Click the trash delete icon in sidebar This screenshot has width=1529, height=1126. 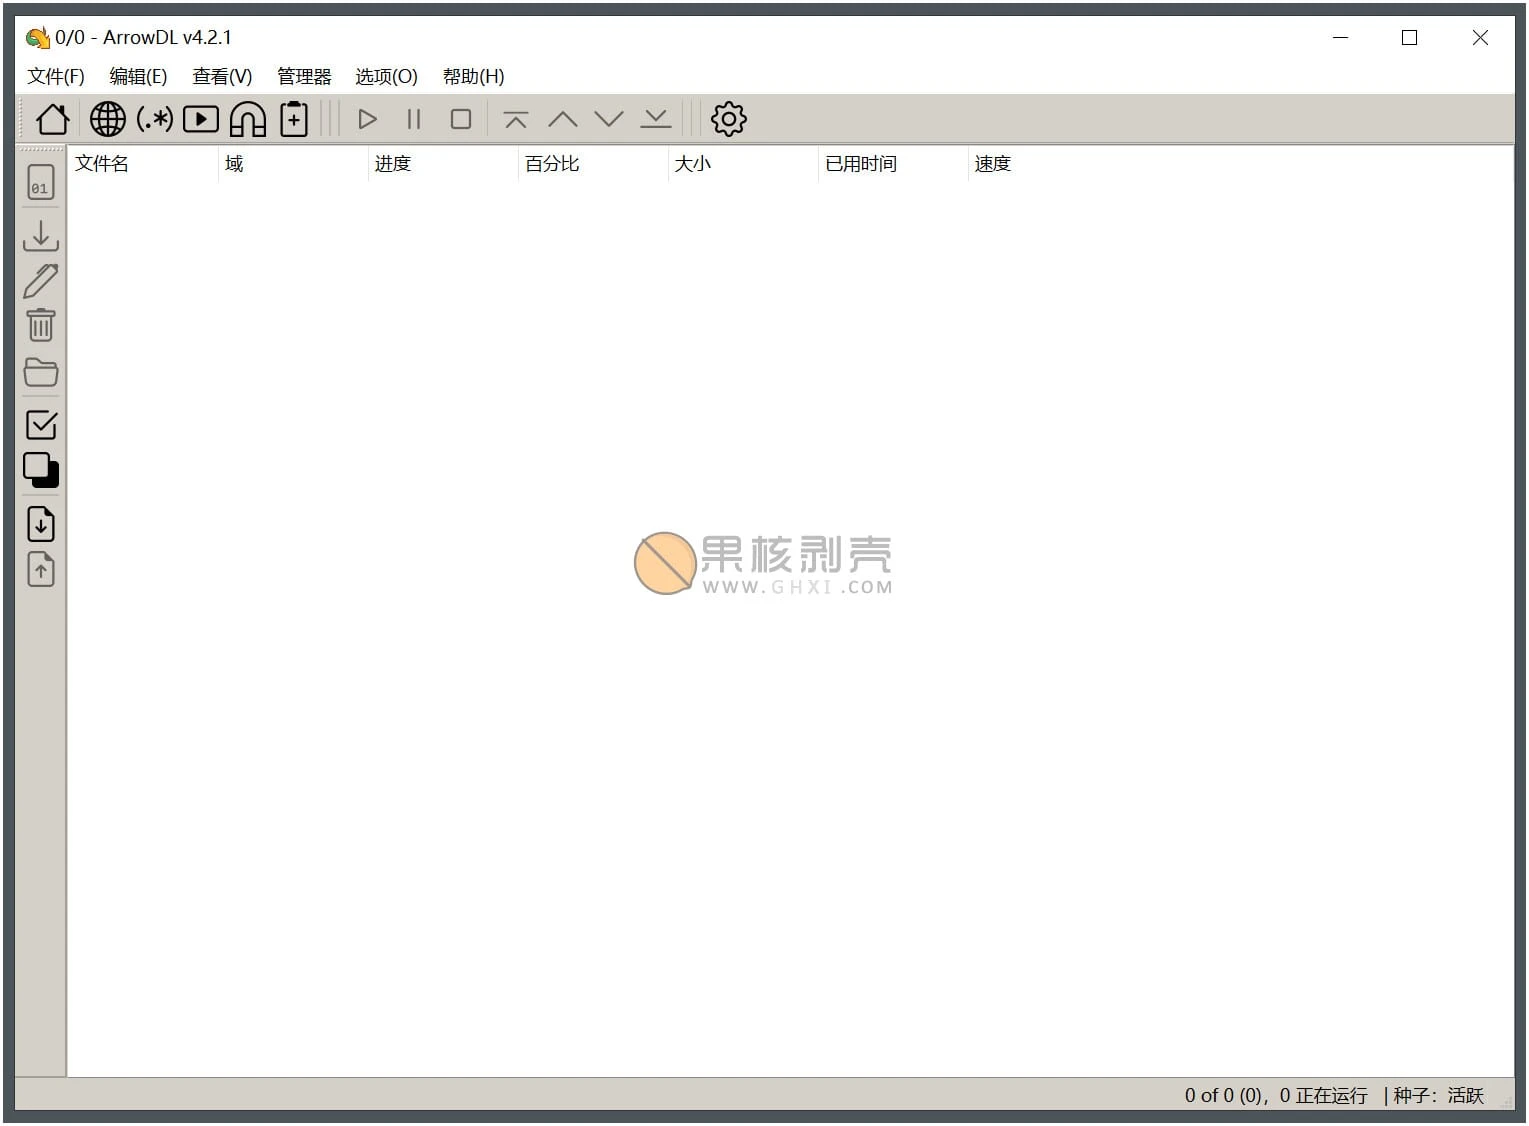coord(41,326)
